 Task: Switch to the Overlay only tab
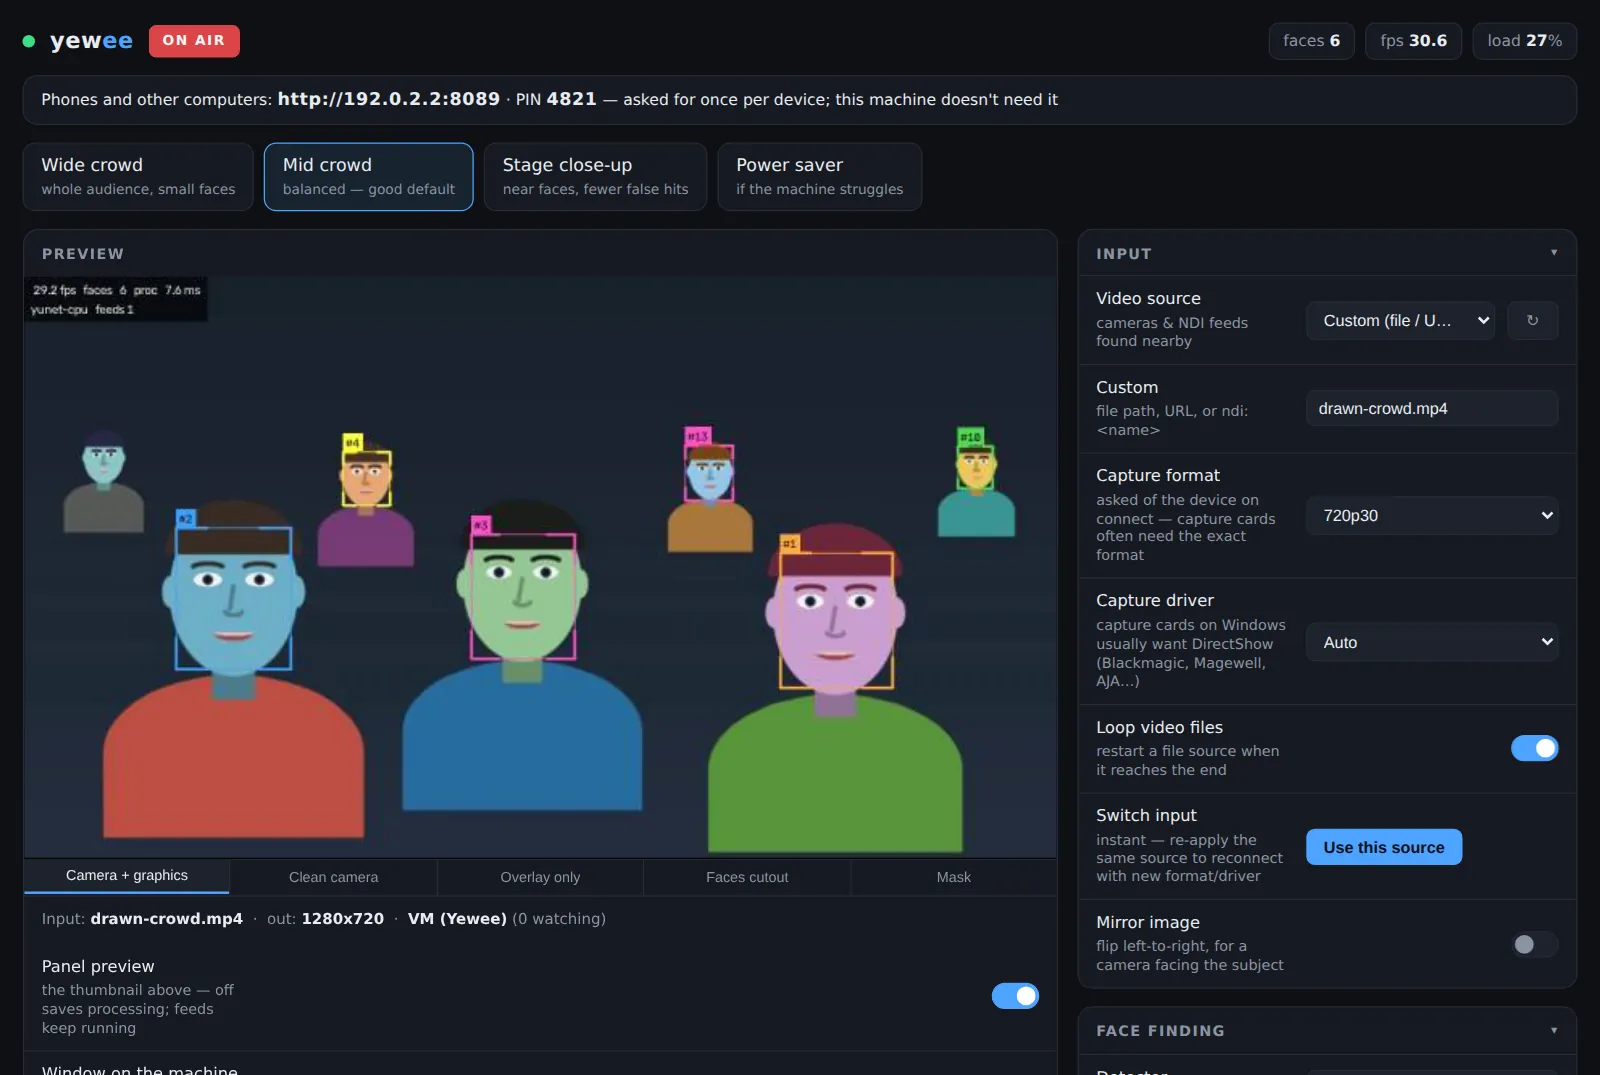[540, 877]
